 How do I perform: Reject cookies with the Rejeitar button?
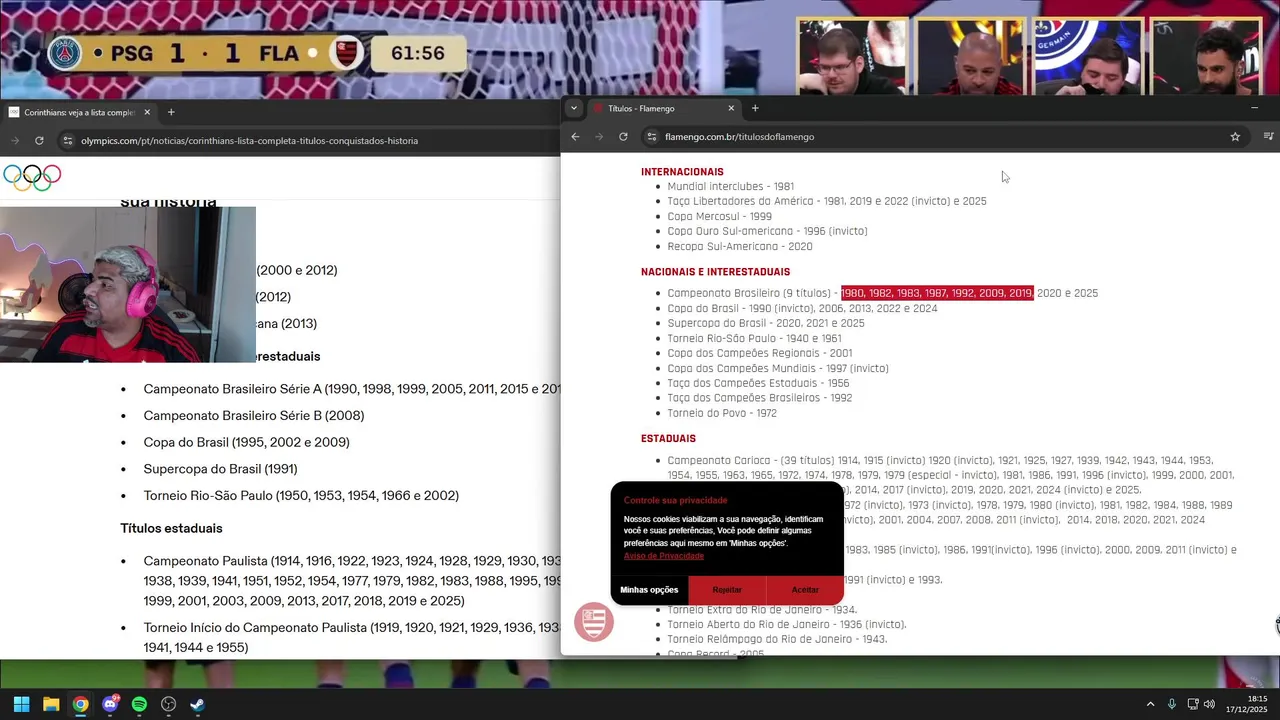[727, 590]
